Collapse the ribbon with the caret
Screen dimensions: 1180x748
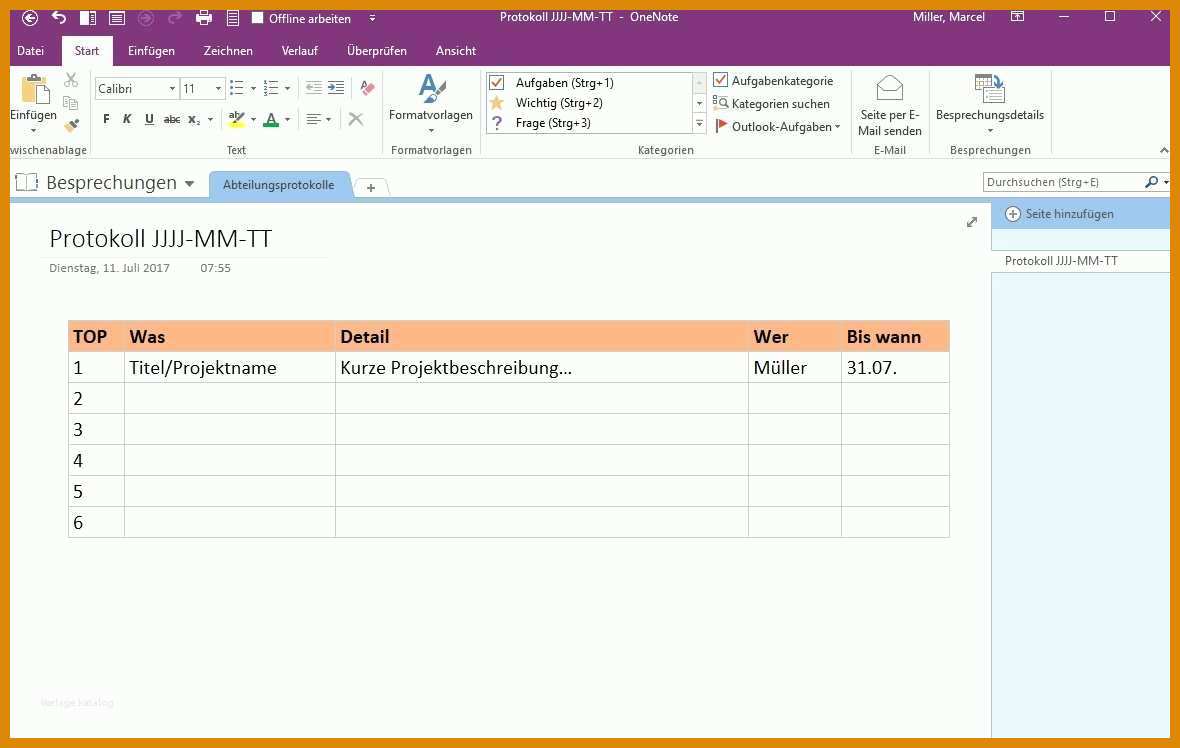1164,151
